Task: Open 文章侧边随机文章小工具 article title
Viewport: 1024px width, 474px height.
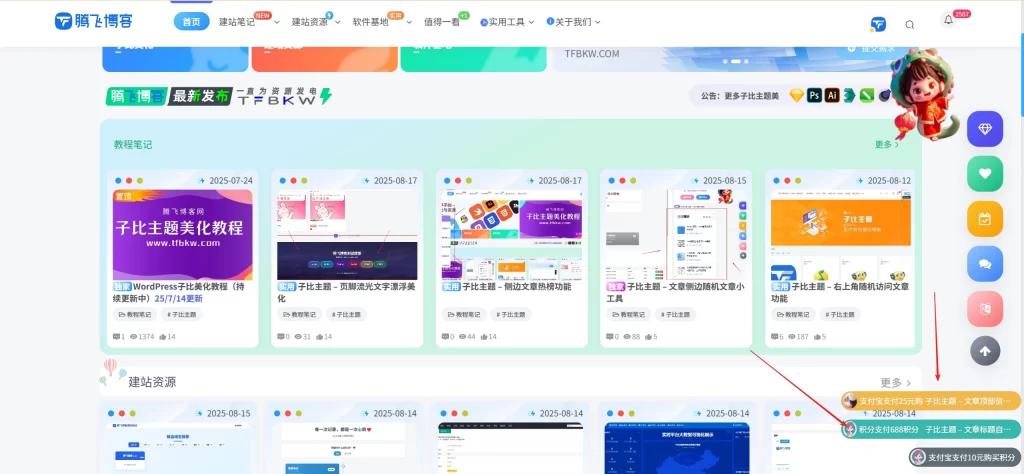Action: pyautogui.click(x=676, y=292)
